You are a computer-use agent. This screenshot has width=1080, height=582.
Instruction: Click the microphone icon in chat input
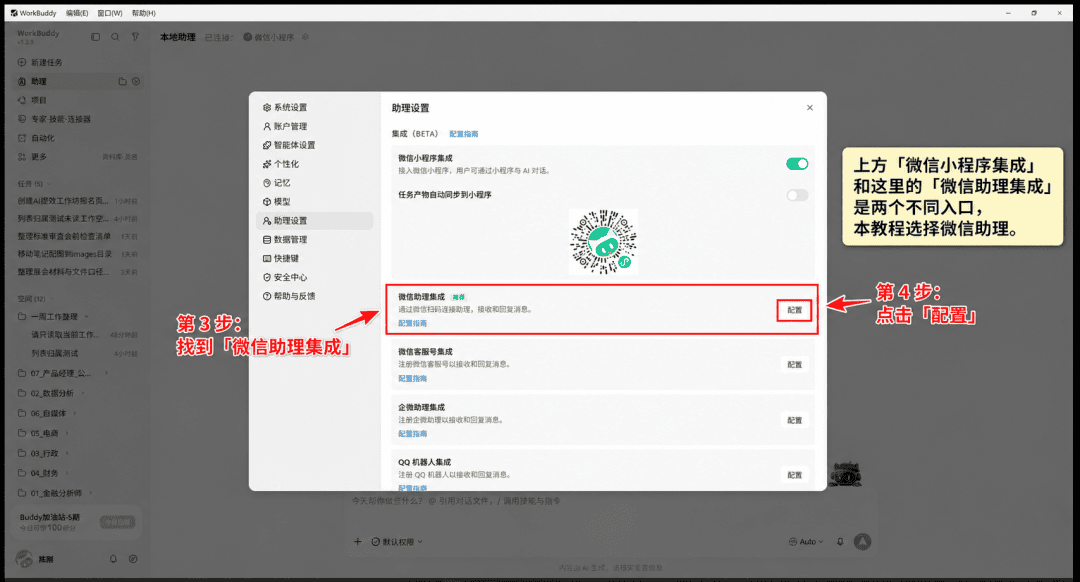click(x=840, y=541)
